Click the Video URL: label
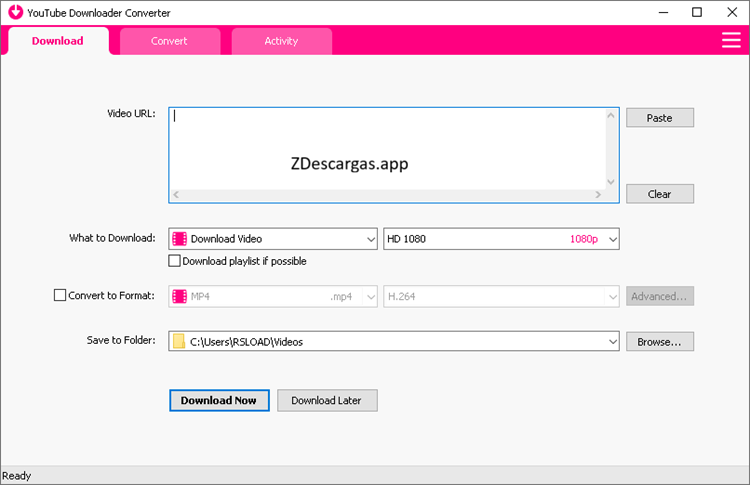Viewport: 750px width, 485px height. [x=131, y=113]
